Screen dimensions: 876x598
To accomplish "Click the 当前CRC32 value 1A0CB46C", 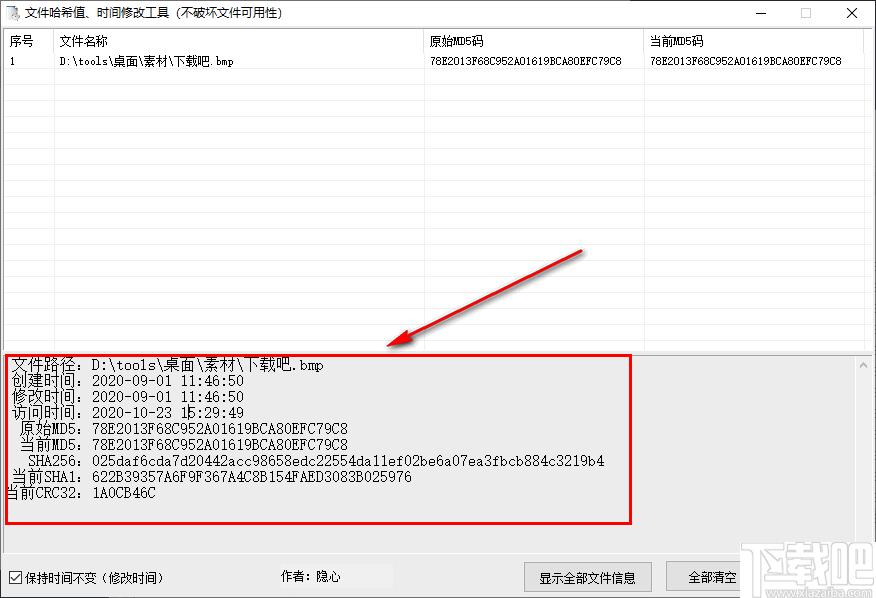I will click(x=124, y=493).
